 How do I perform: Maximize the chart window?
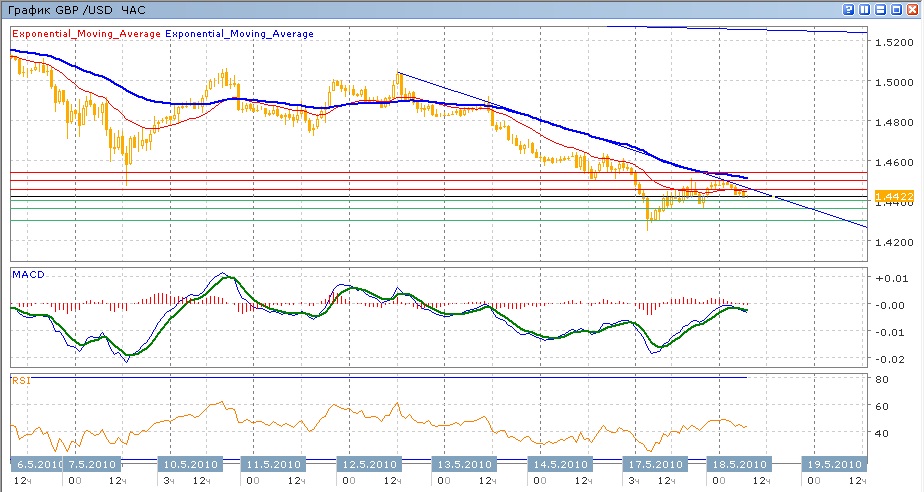coord(897,9)
